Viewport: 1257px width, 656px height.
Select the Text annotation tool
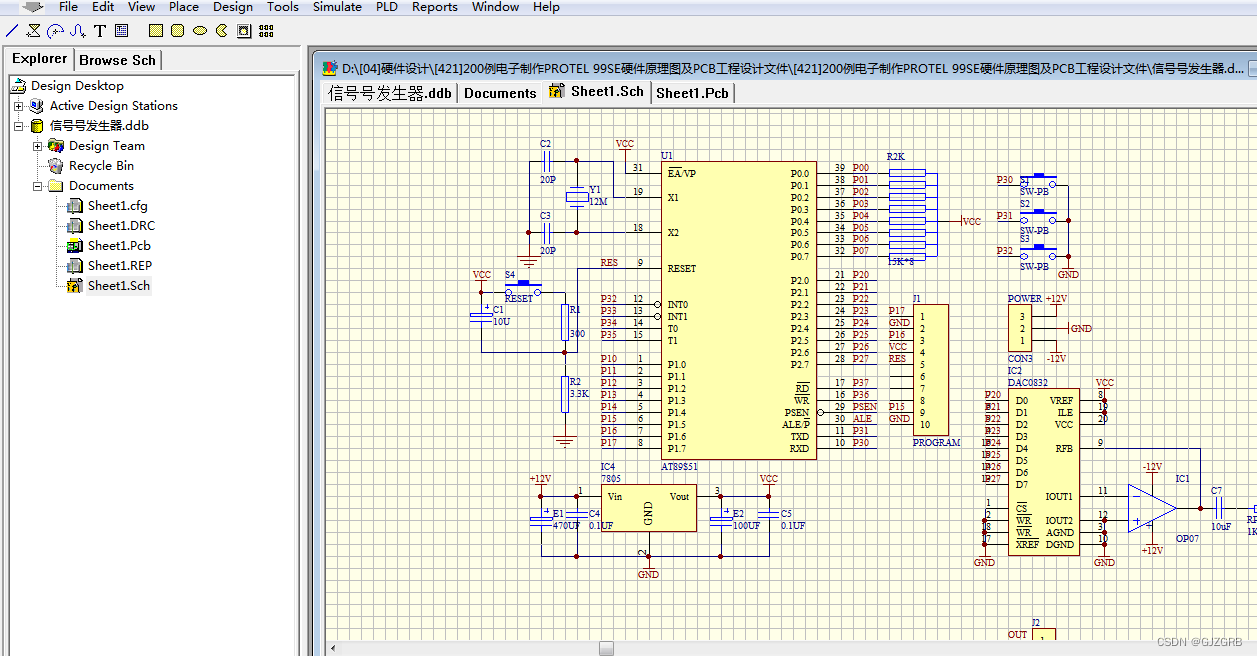(x=100, y=30)
